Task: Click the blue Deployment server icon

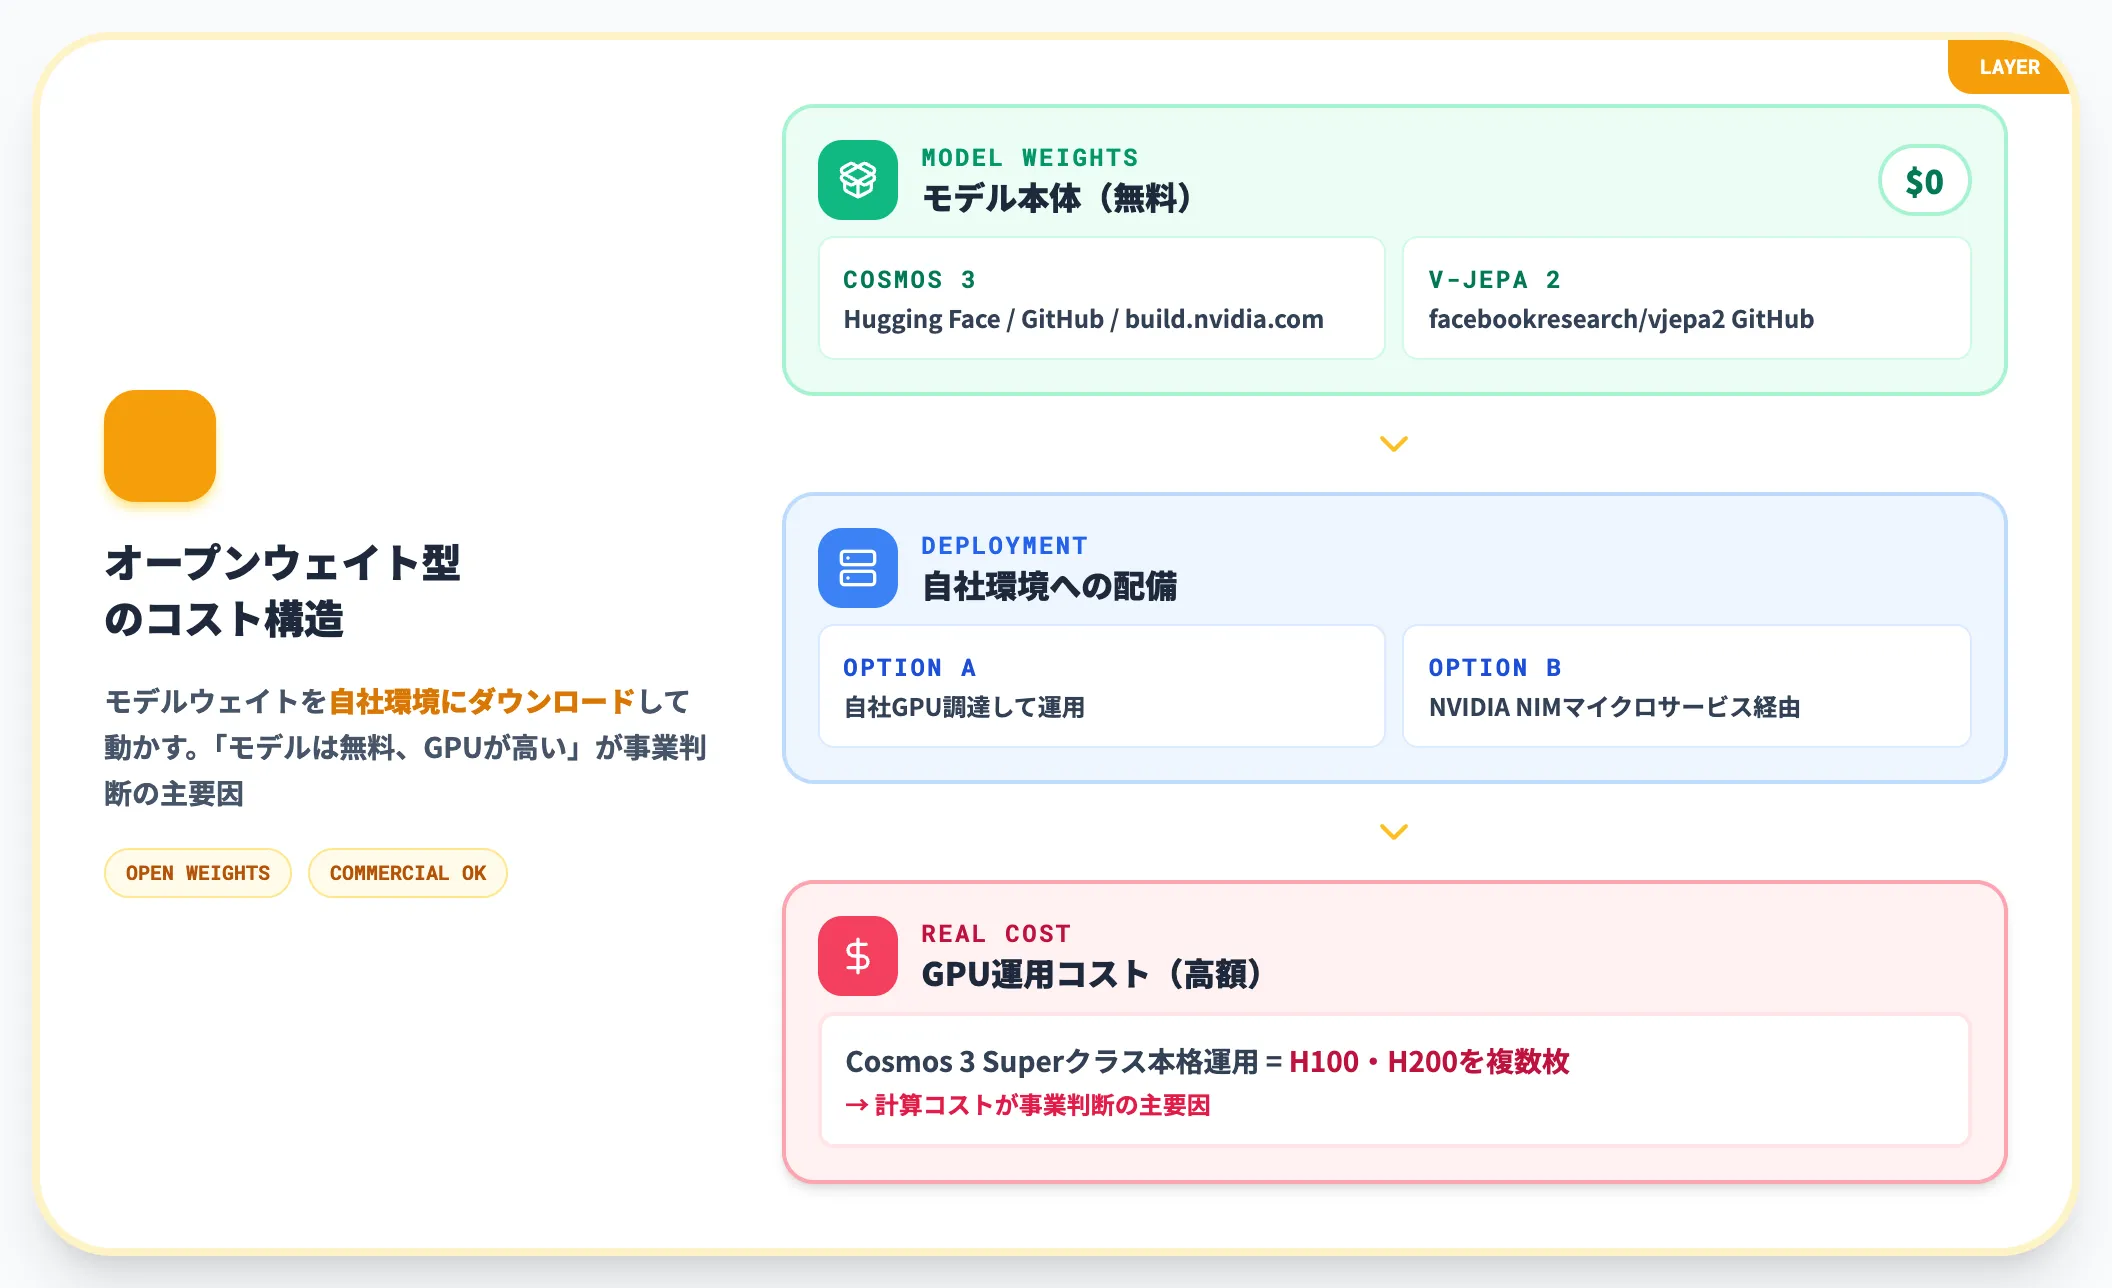Action: (x=858, y=568)
